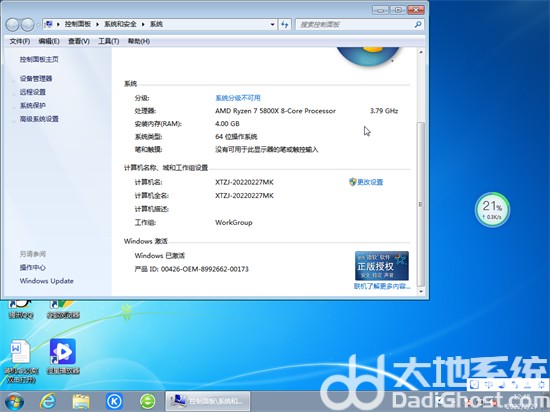Click the 更改设置 link
The image size is (550, 412).
(370, 182)
